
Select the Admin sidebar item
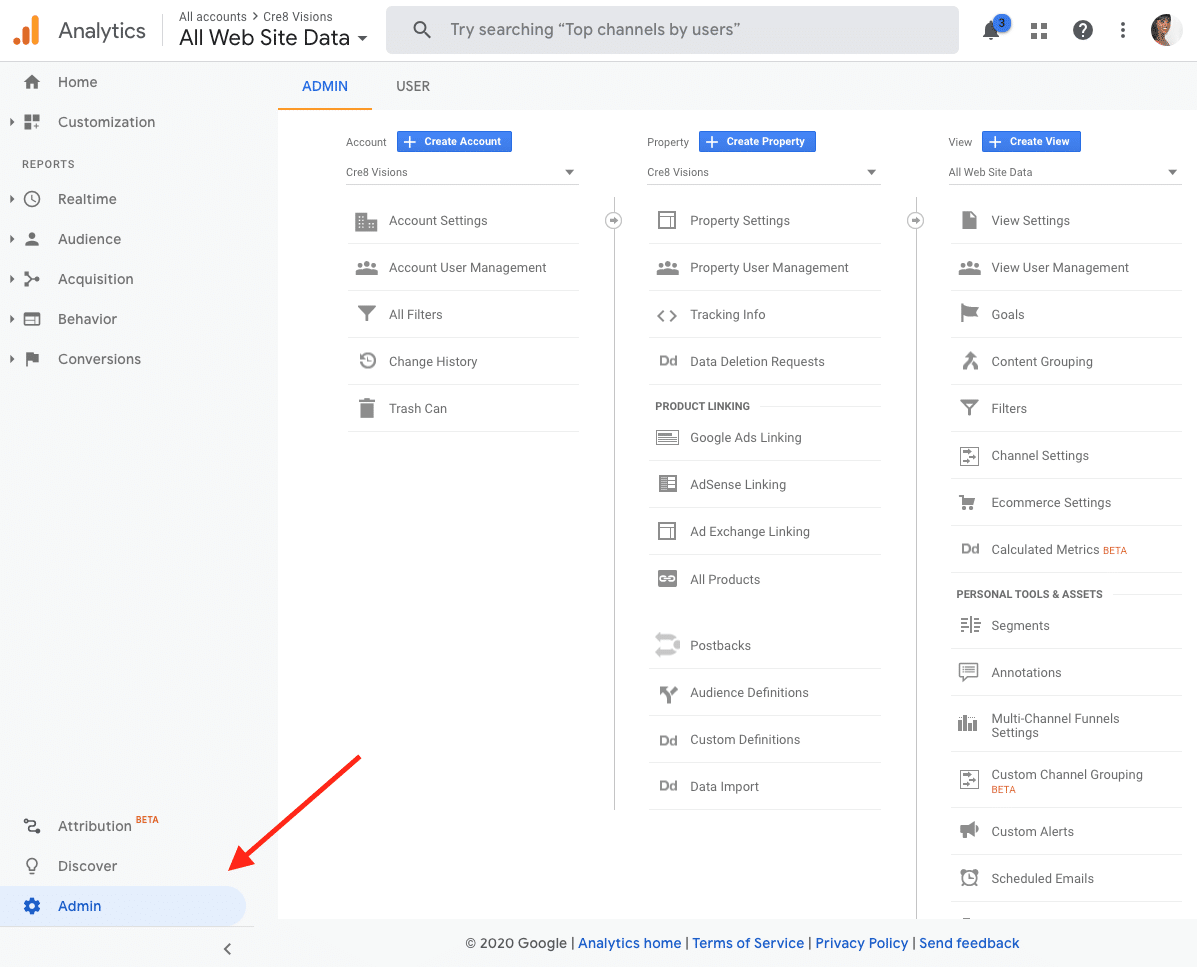(122, 906)
